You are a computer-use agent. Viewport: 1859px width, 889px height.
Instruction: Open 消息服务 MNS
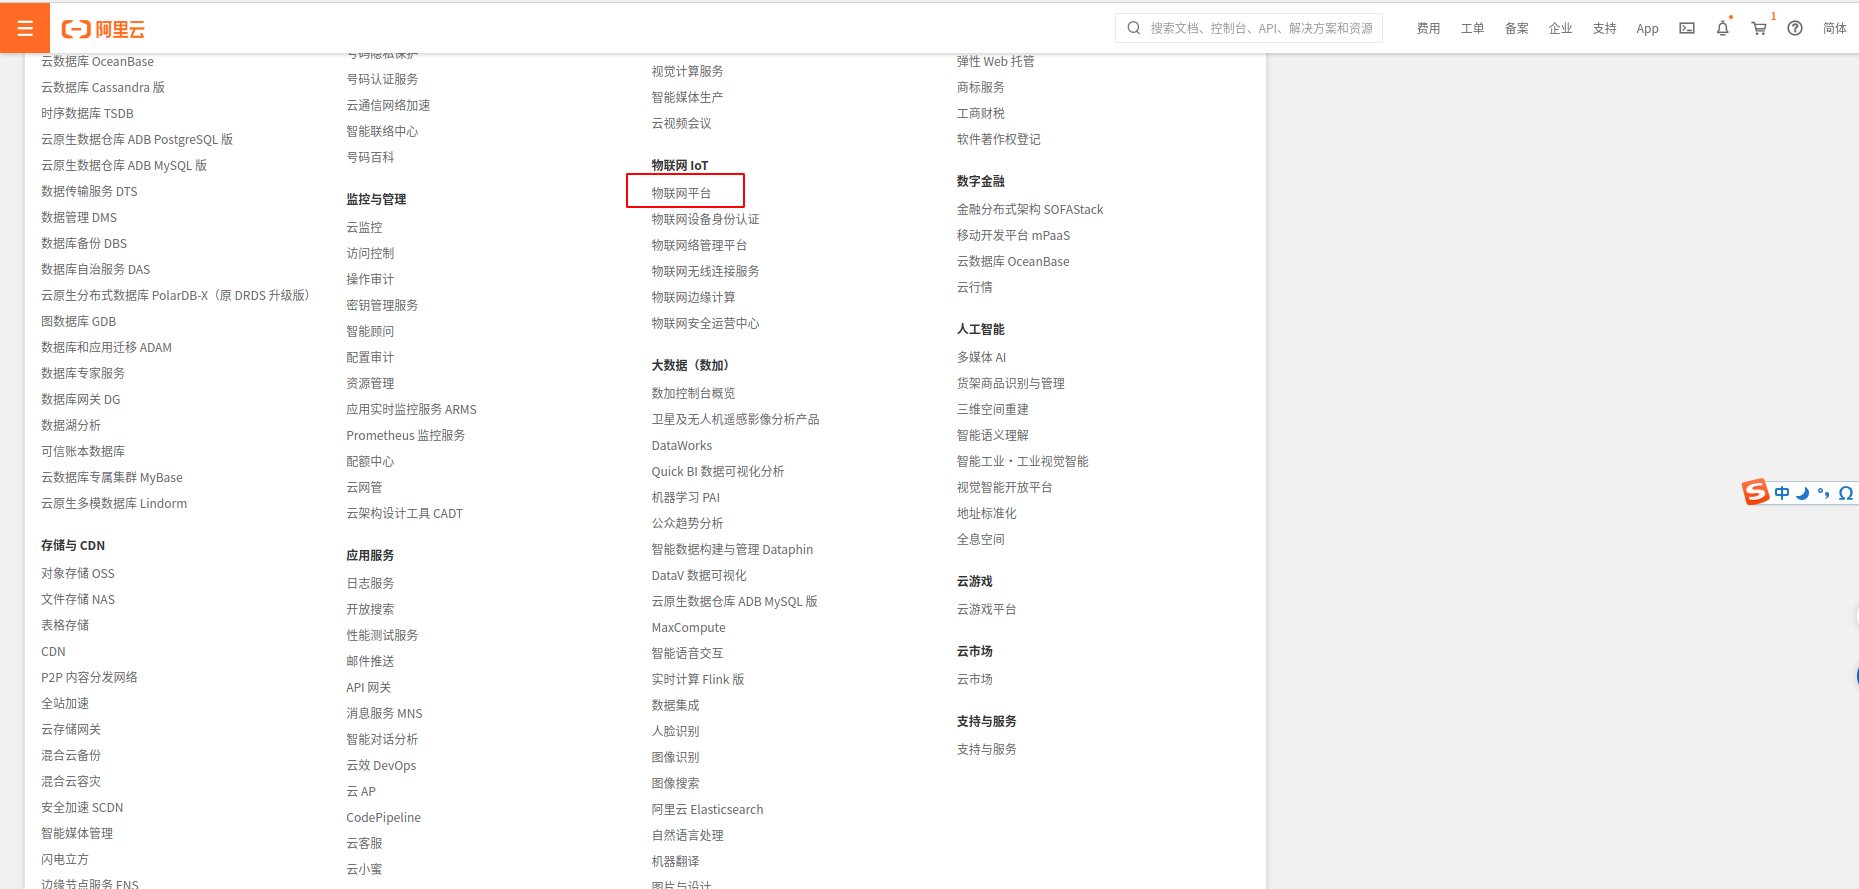[384, 713]
